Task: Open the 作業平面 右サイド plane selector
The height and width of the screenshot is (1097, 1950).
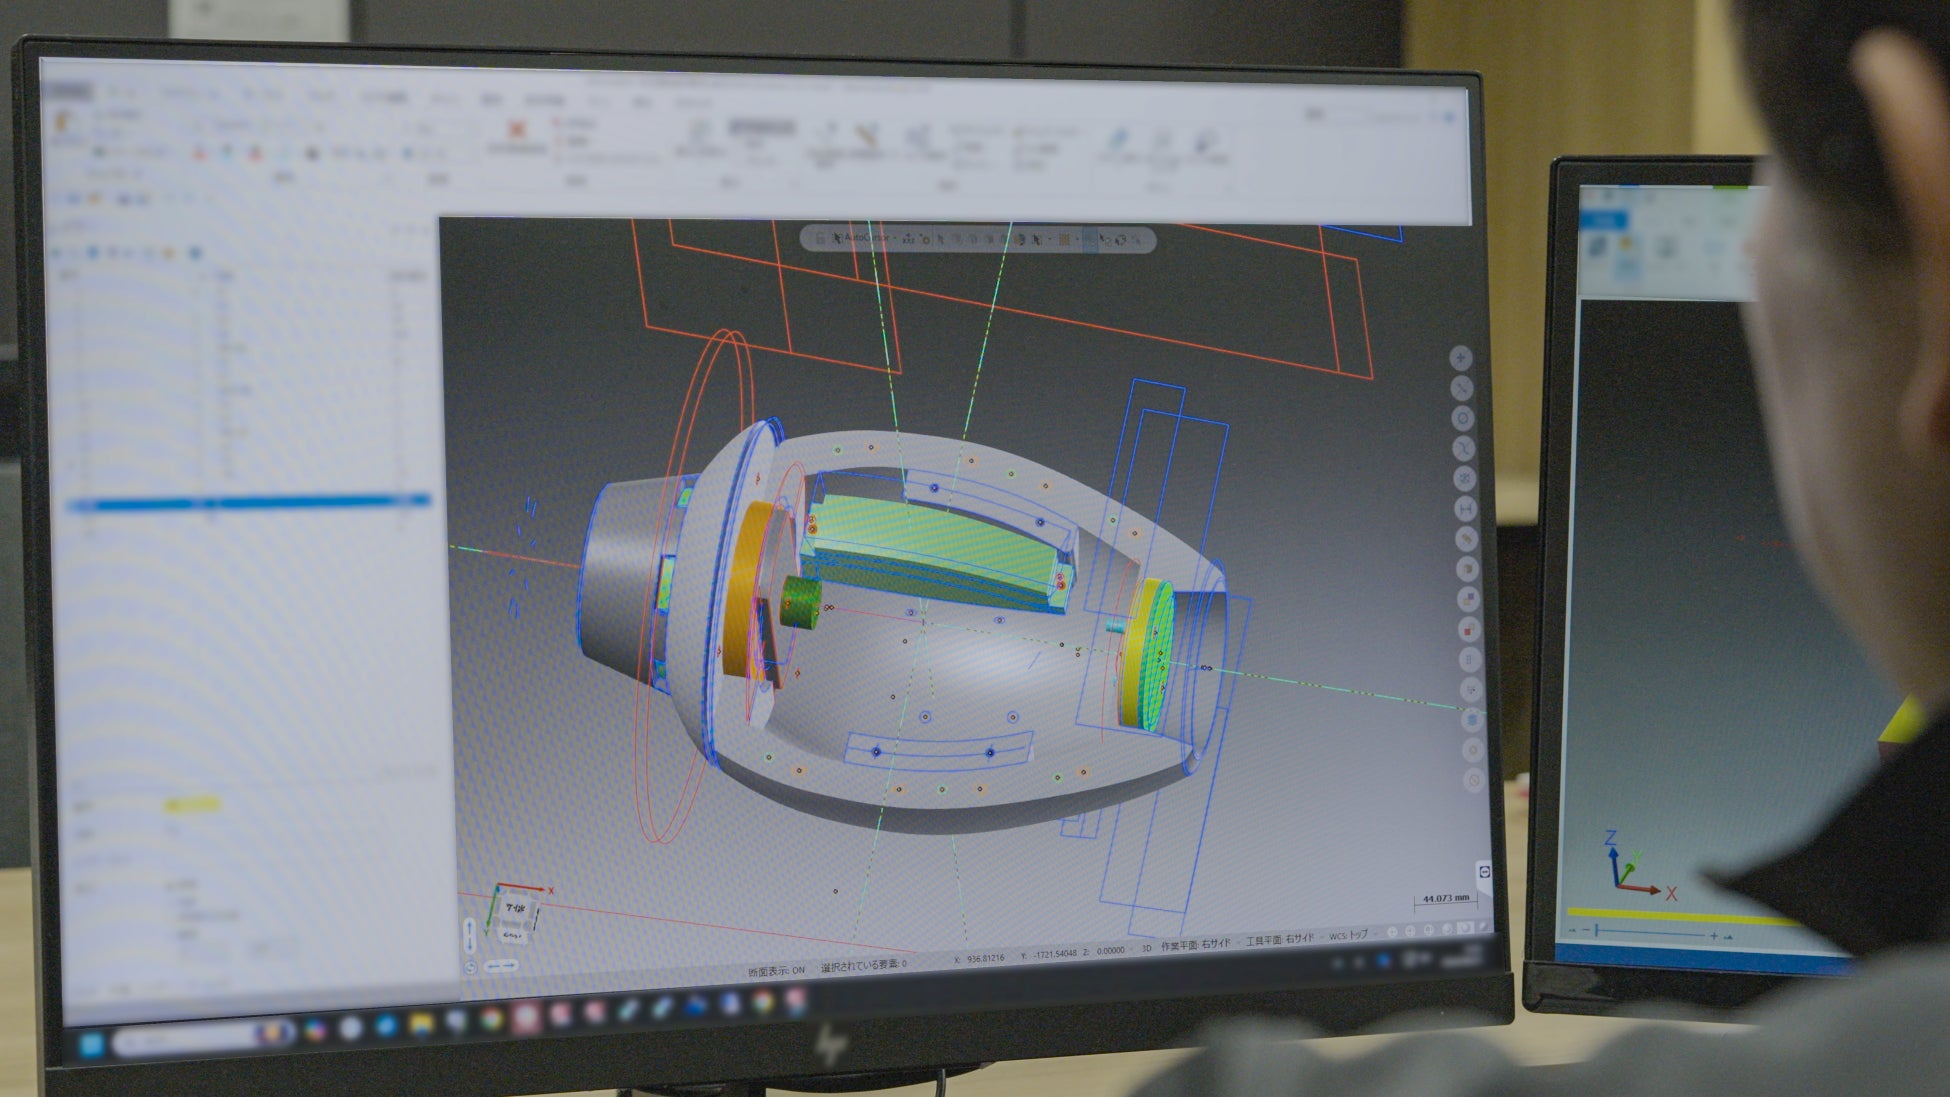Action: (x=1195, y=944)
